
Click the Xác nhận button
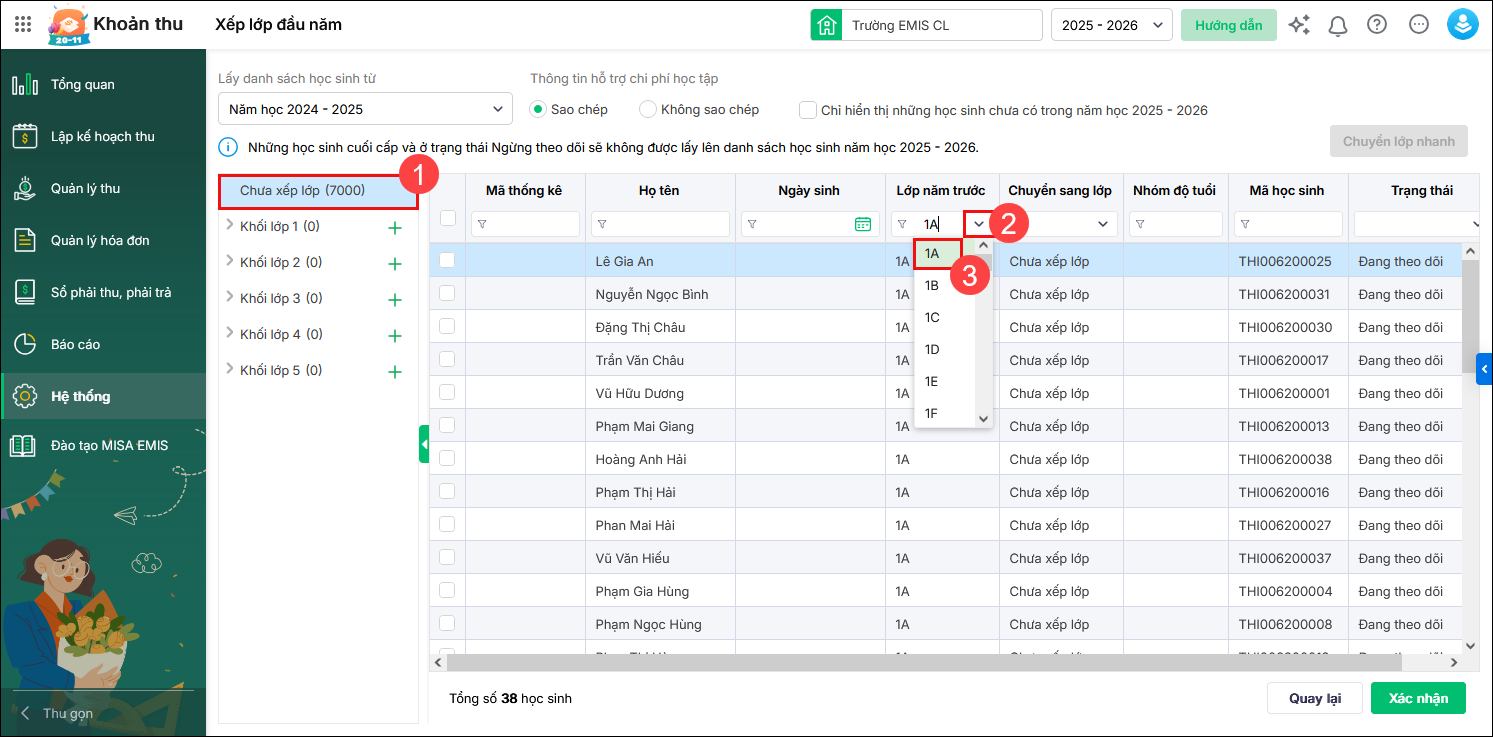pos(1417,698)
